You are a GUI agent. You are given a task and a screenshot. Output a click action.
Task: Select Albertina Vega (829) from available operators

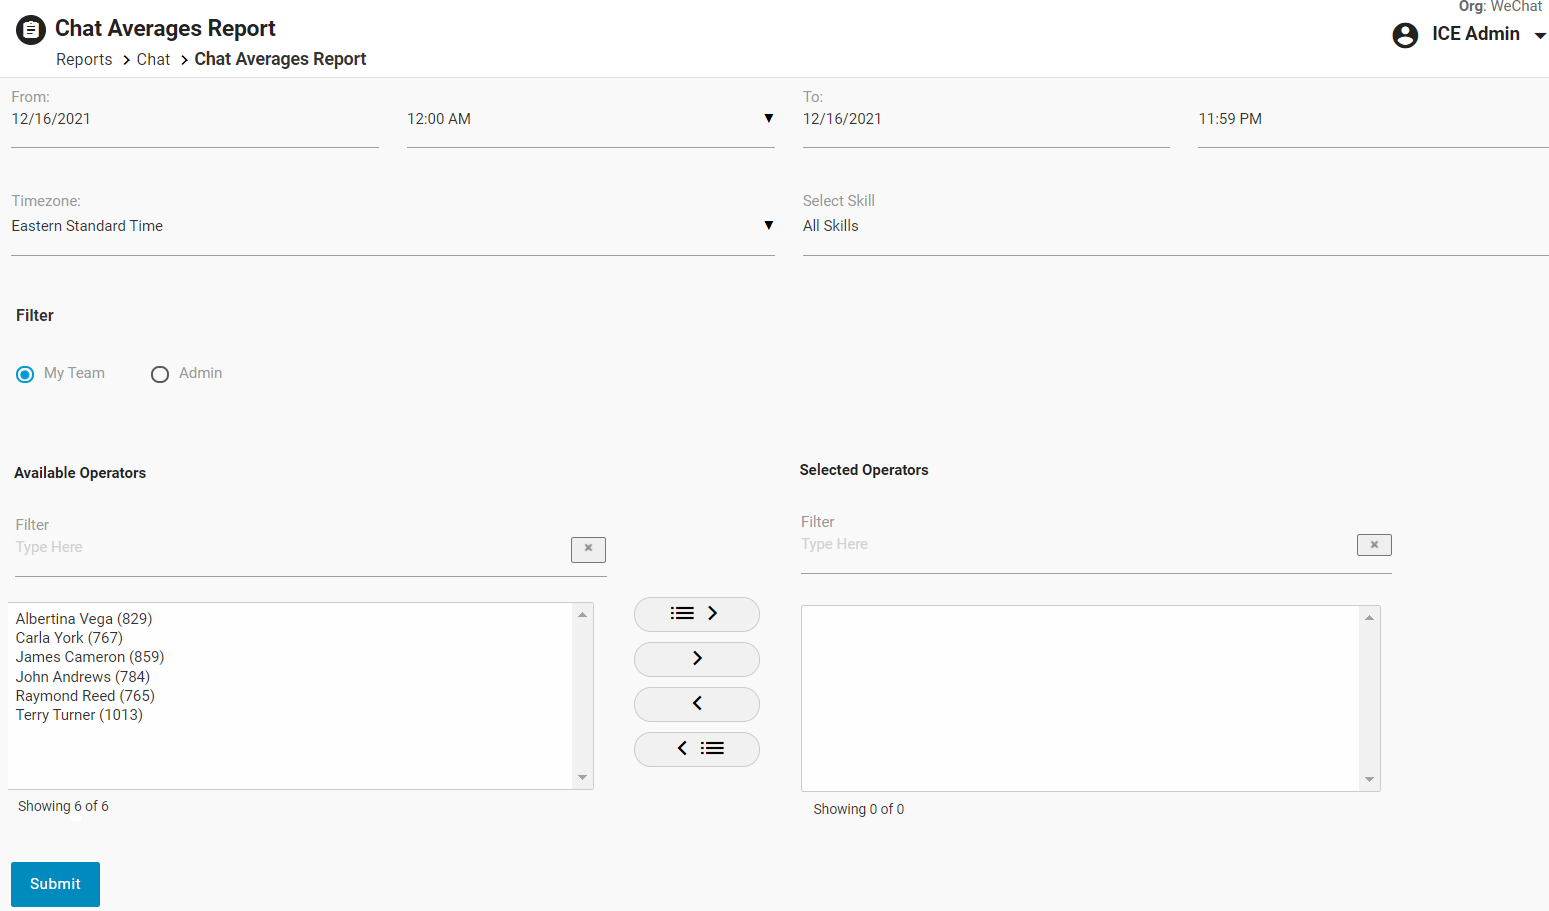point(84,619)
